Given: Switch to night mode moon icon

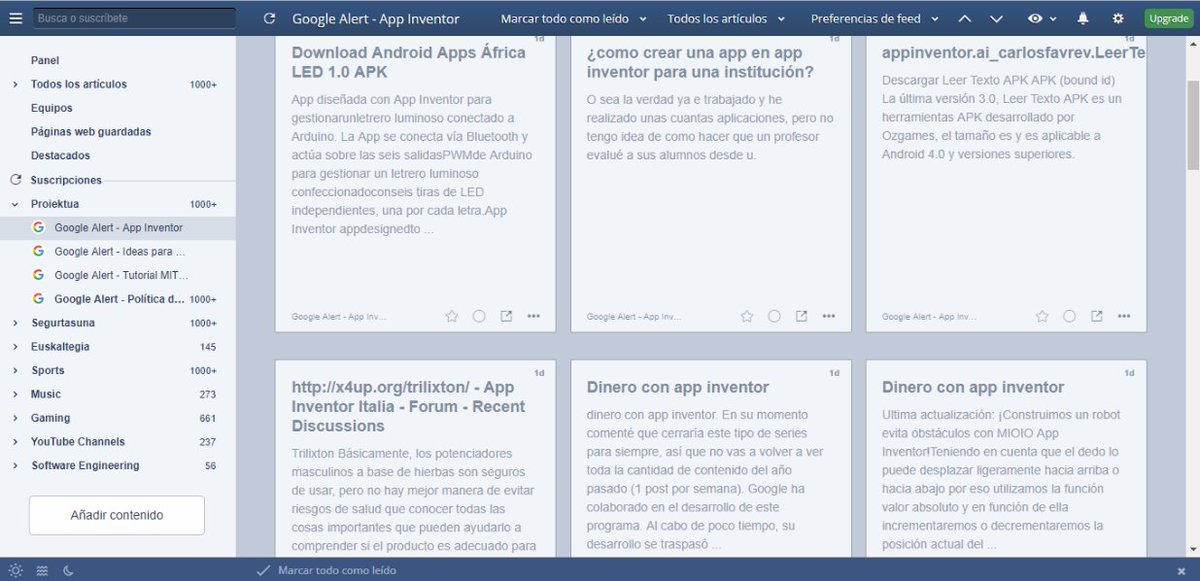Looking at the screenshot, I should pyautogui.click(x=69, y=570).
